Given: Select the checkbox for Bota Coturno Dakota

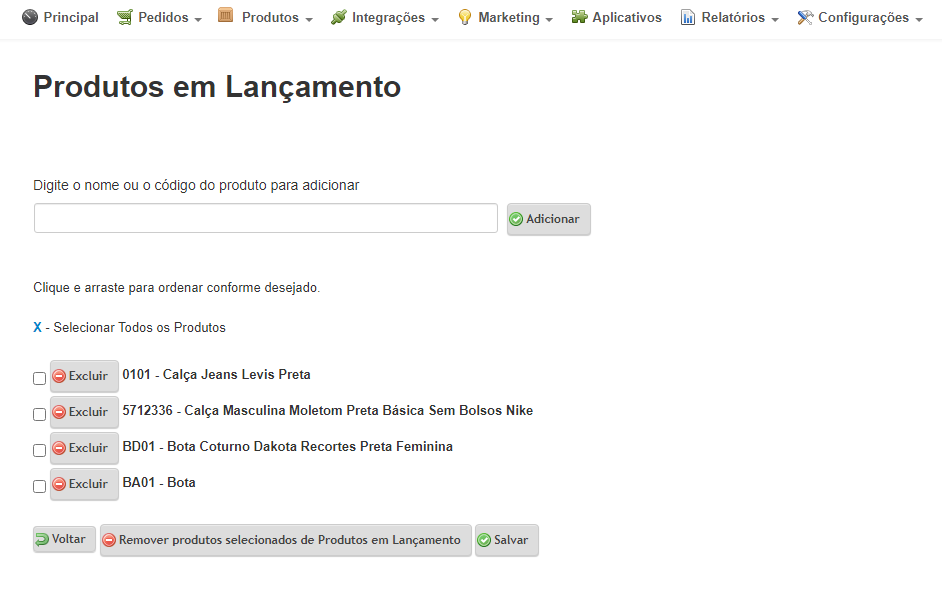Looking at the screenshot, I should click(x=39, y=450).
